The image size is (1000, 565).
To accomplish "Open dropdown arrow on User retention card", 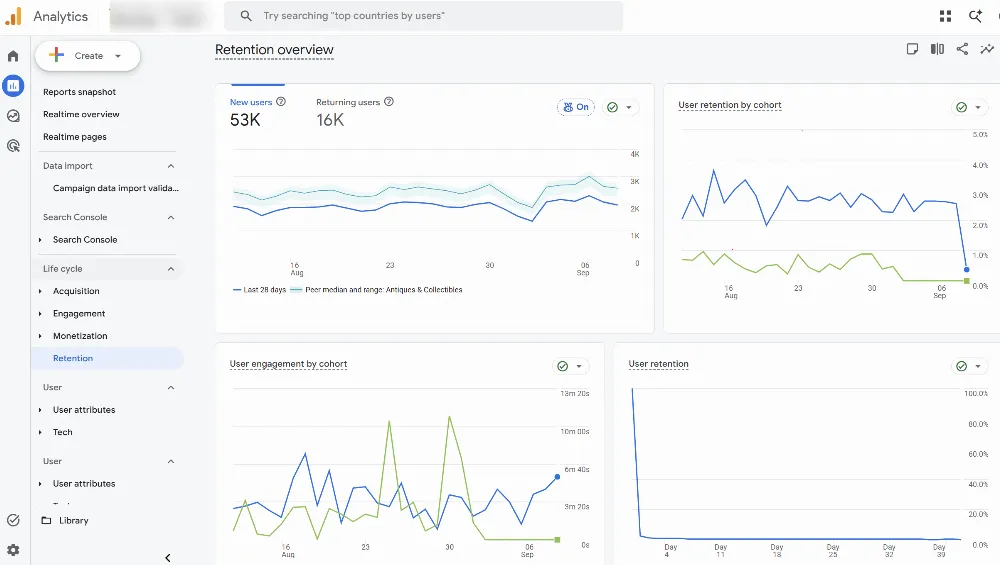I will 978,366.
